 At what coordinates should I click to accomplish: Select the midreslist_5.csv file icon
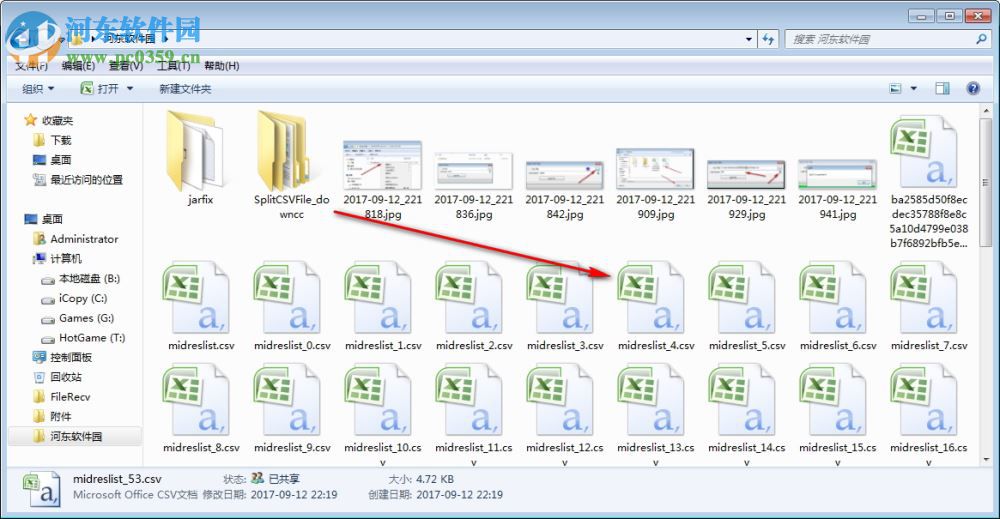coord(742,298)
